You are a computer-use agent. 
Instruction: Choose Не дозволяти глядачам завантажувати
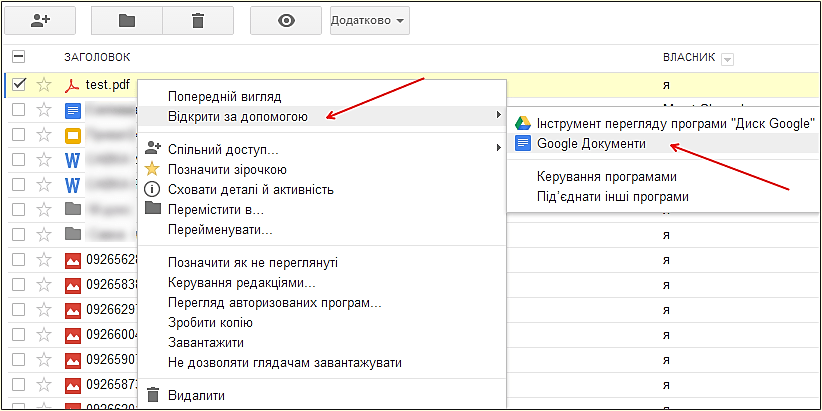click(x=321, y=363)
